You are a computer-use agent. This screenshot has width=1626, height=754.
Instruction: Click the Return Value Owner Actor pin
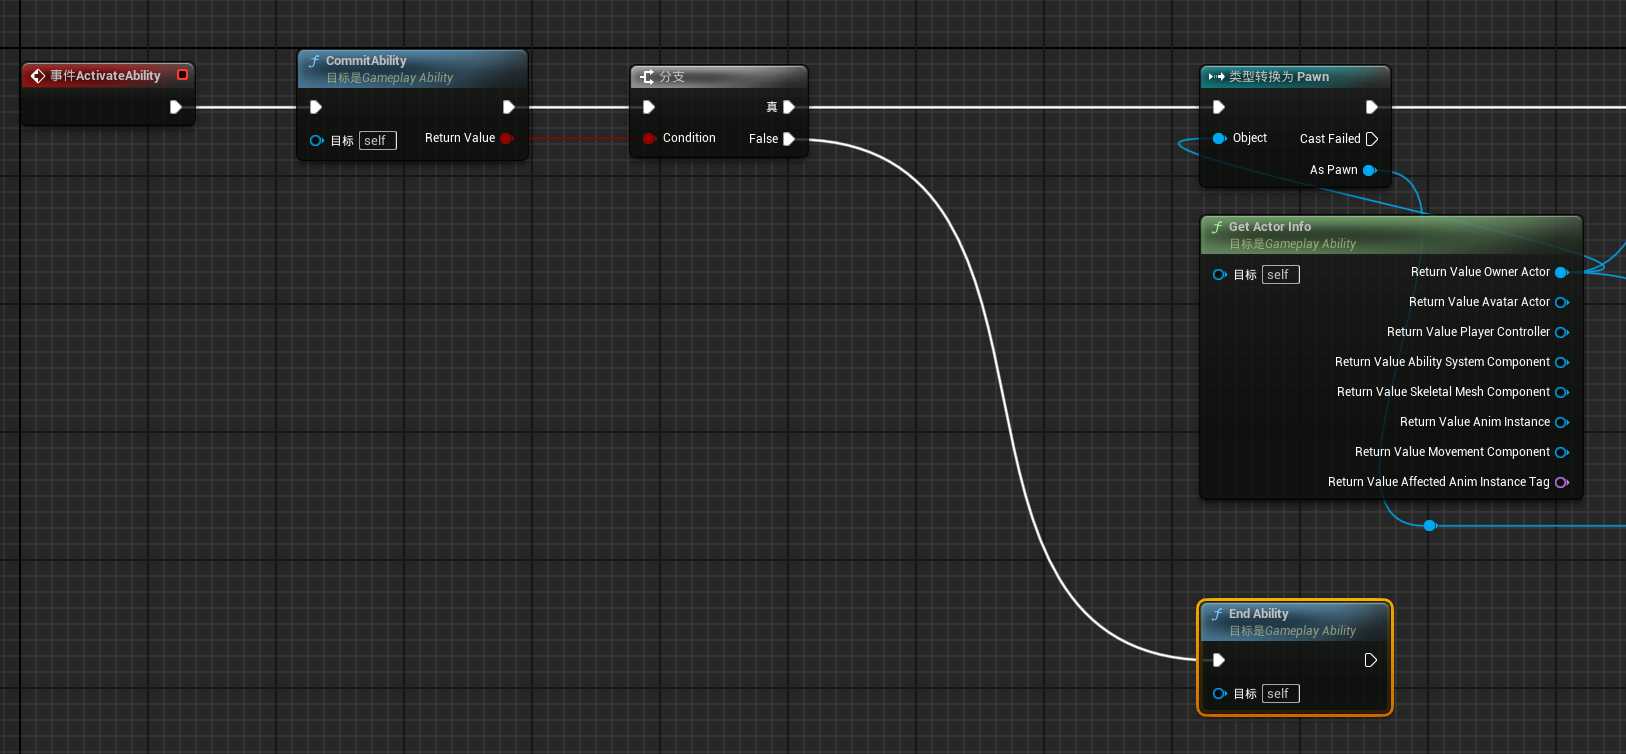point(1561,272)
